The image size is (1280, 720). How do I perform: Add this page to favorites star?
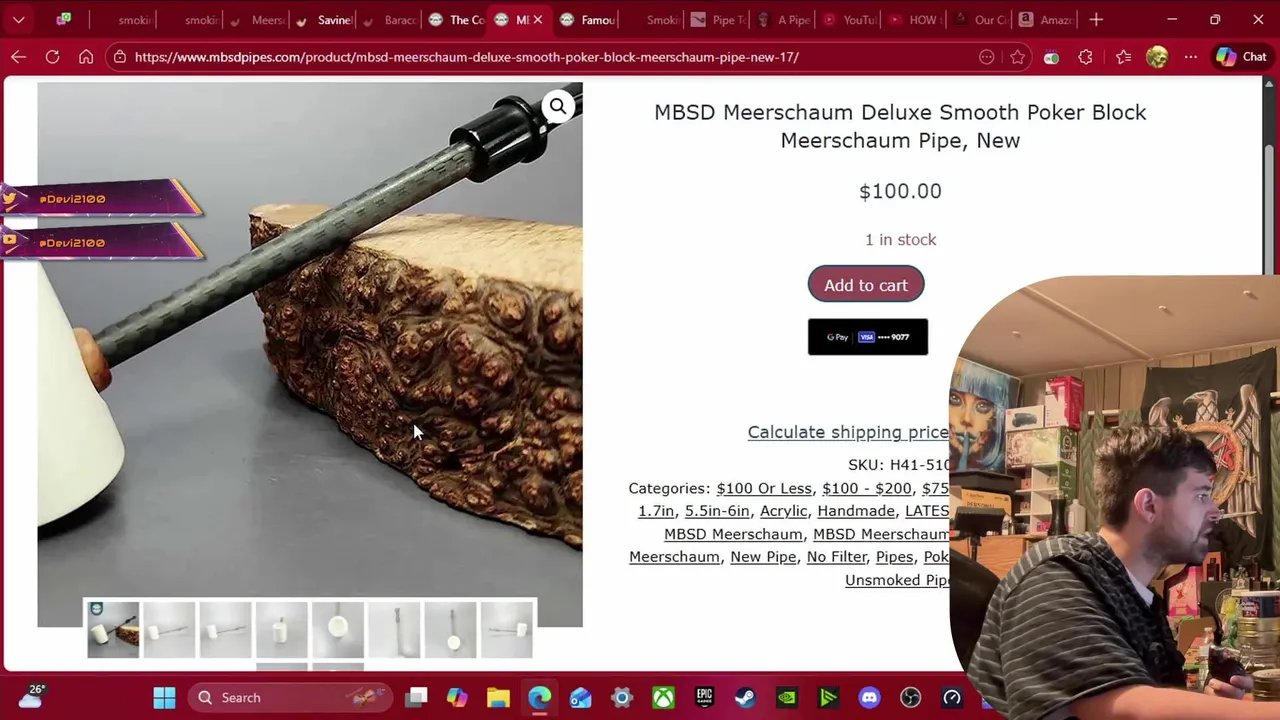1018,57
